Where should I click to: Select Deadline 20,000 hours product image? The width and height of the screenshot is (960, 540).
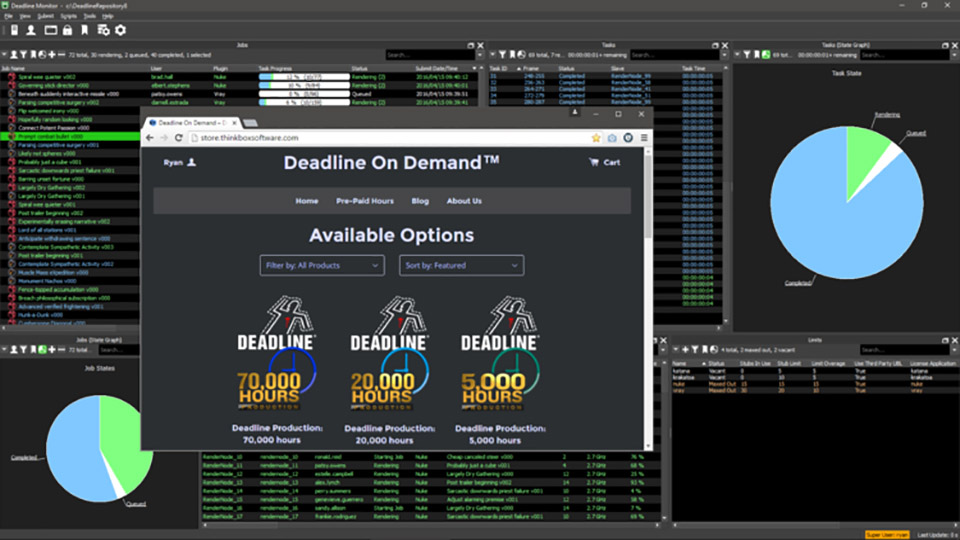(389, 354)
